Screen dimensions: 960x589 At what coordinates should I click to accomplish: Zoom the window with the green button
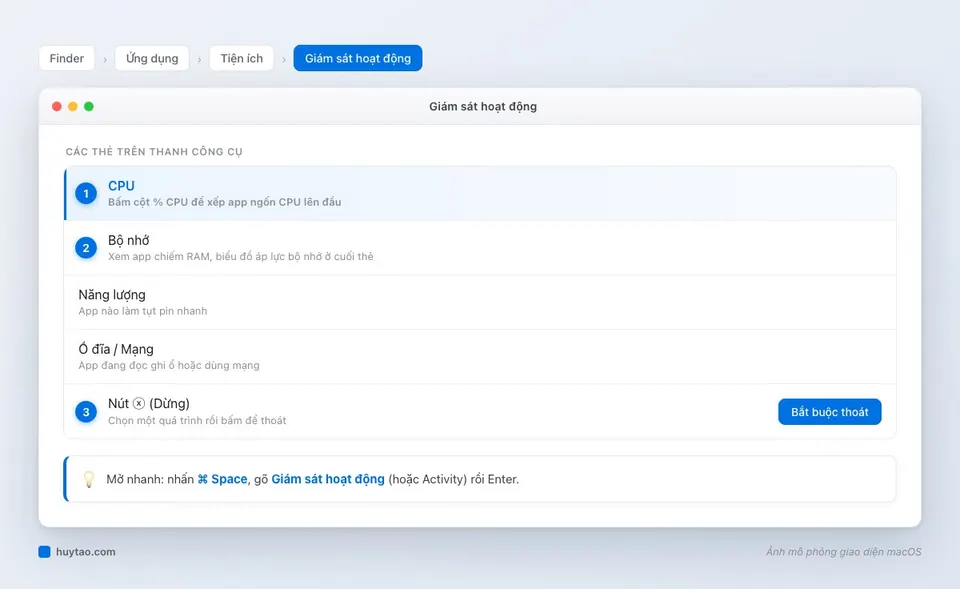click(89, 107)
